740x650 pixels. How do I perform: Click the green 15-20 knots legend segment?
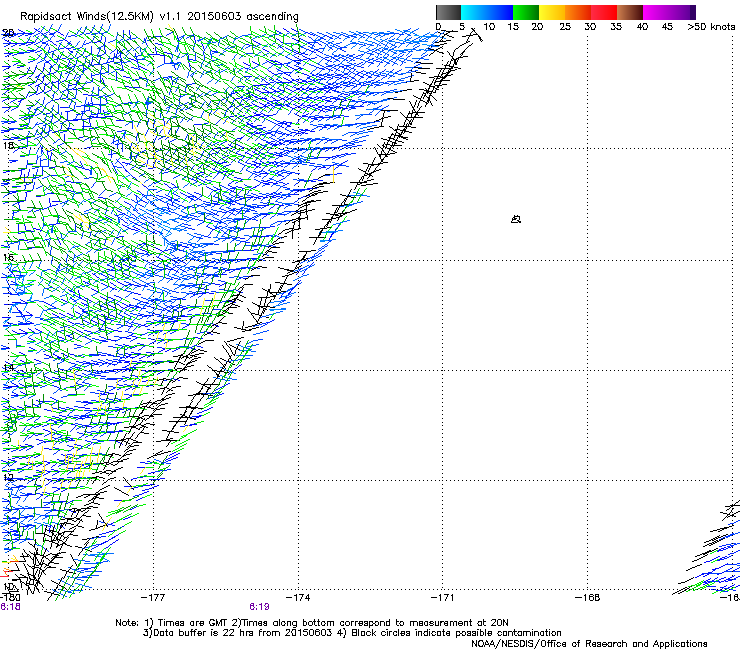click(526, 12)
